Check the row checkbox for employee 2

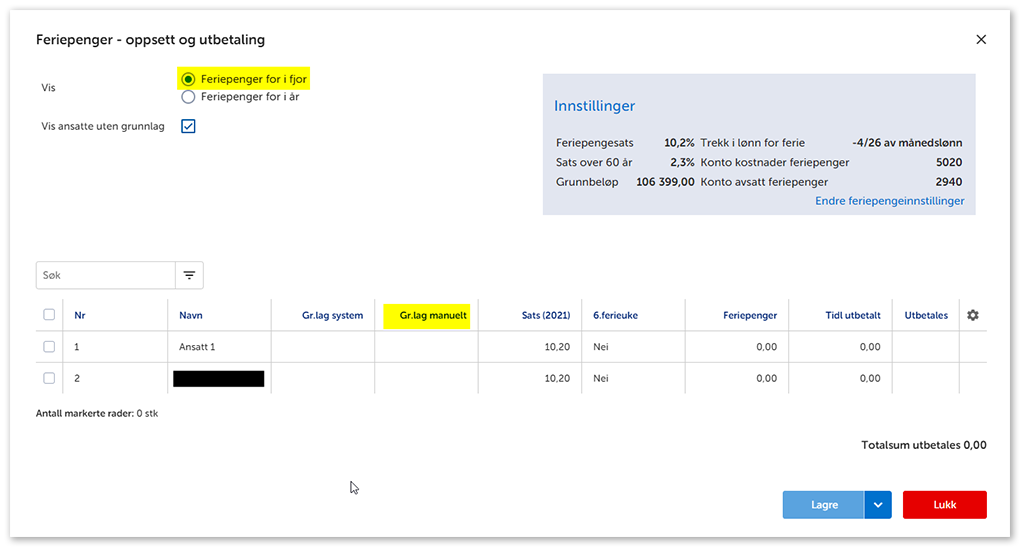(x=49, y=378)
